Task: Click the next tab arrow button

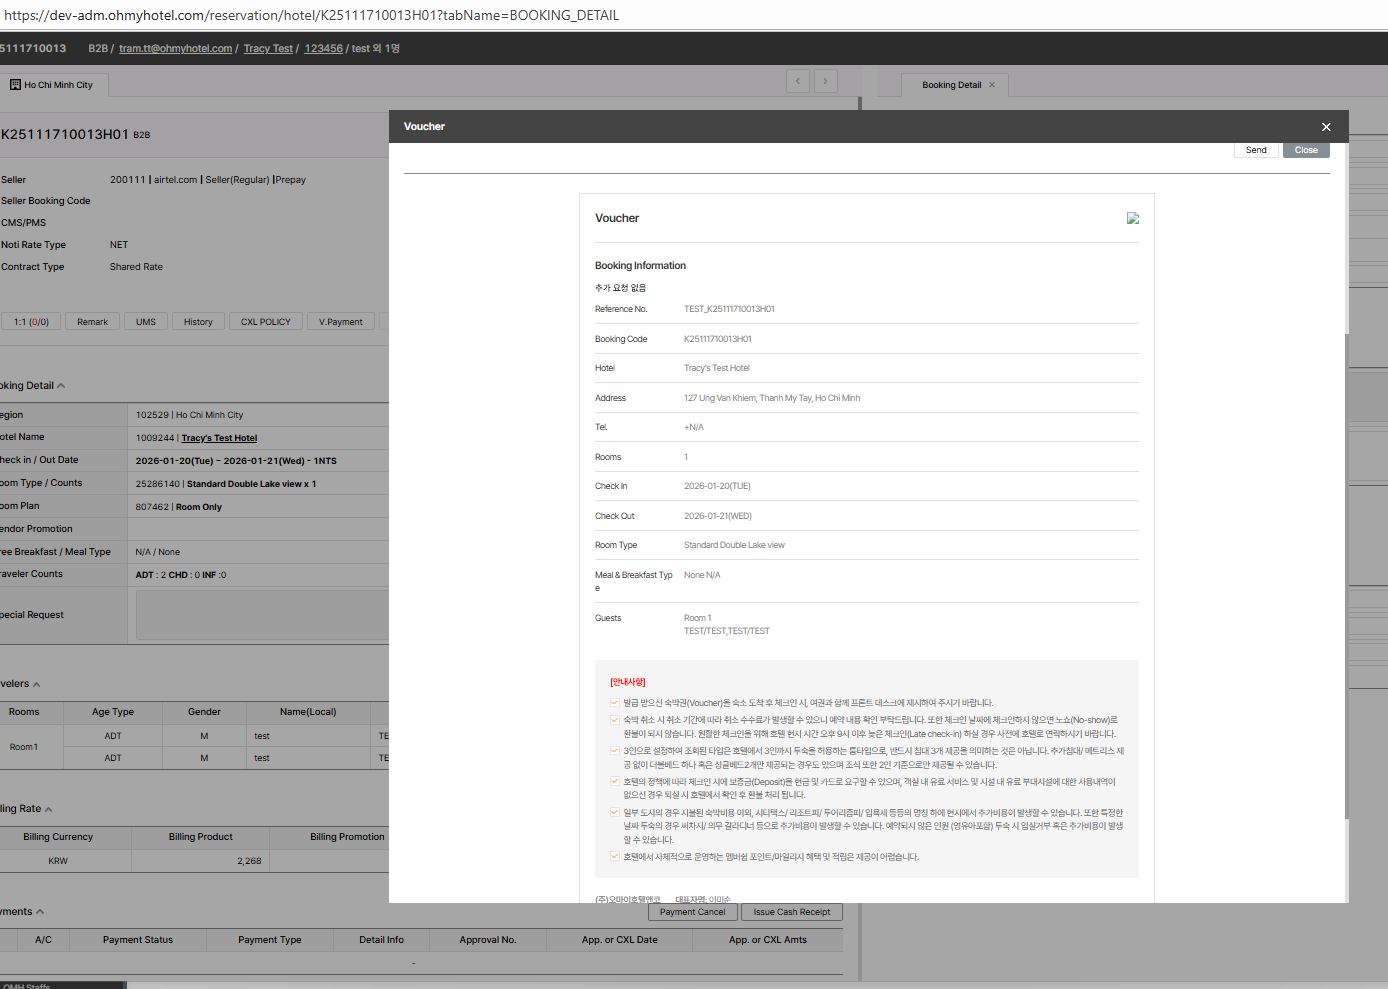Action: click(826, 81)
